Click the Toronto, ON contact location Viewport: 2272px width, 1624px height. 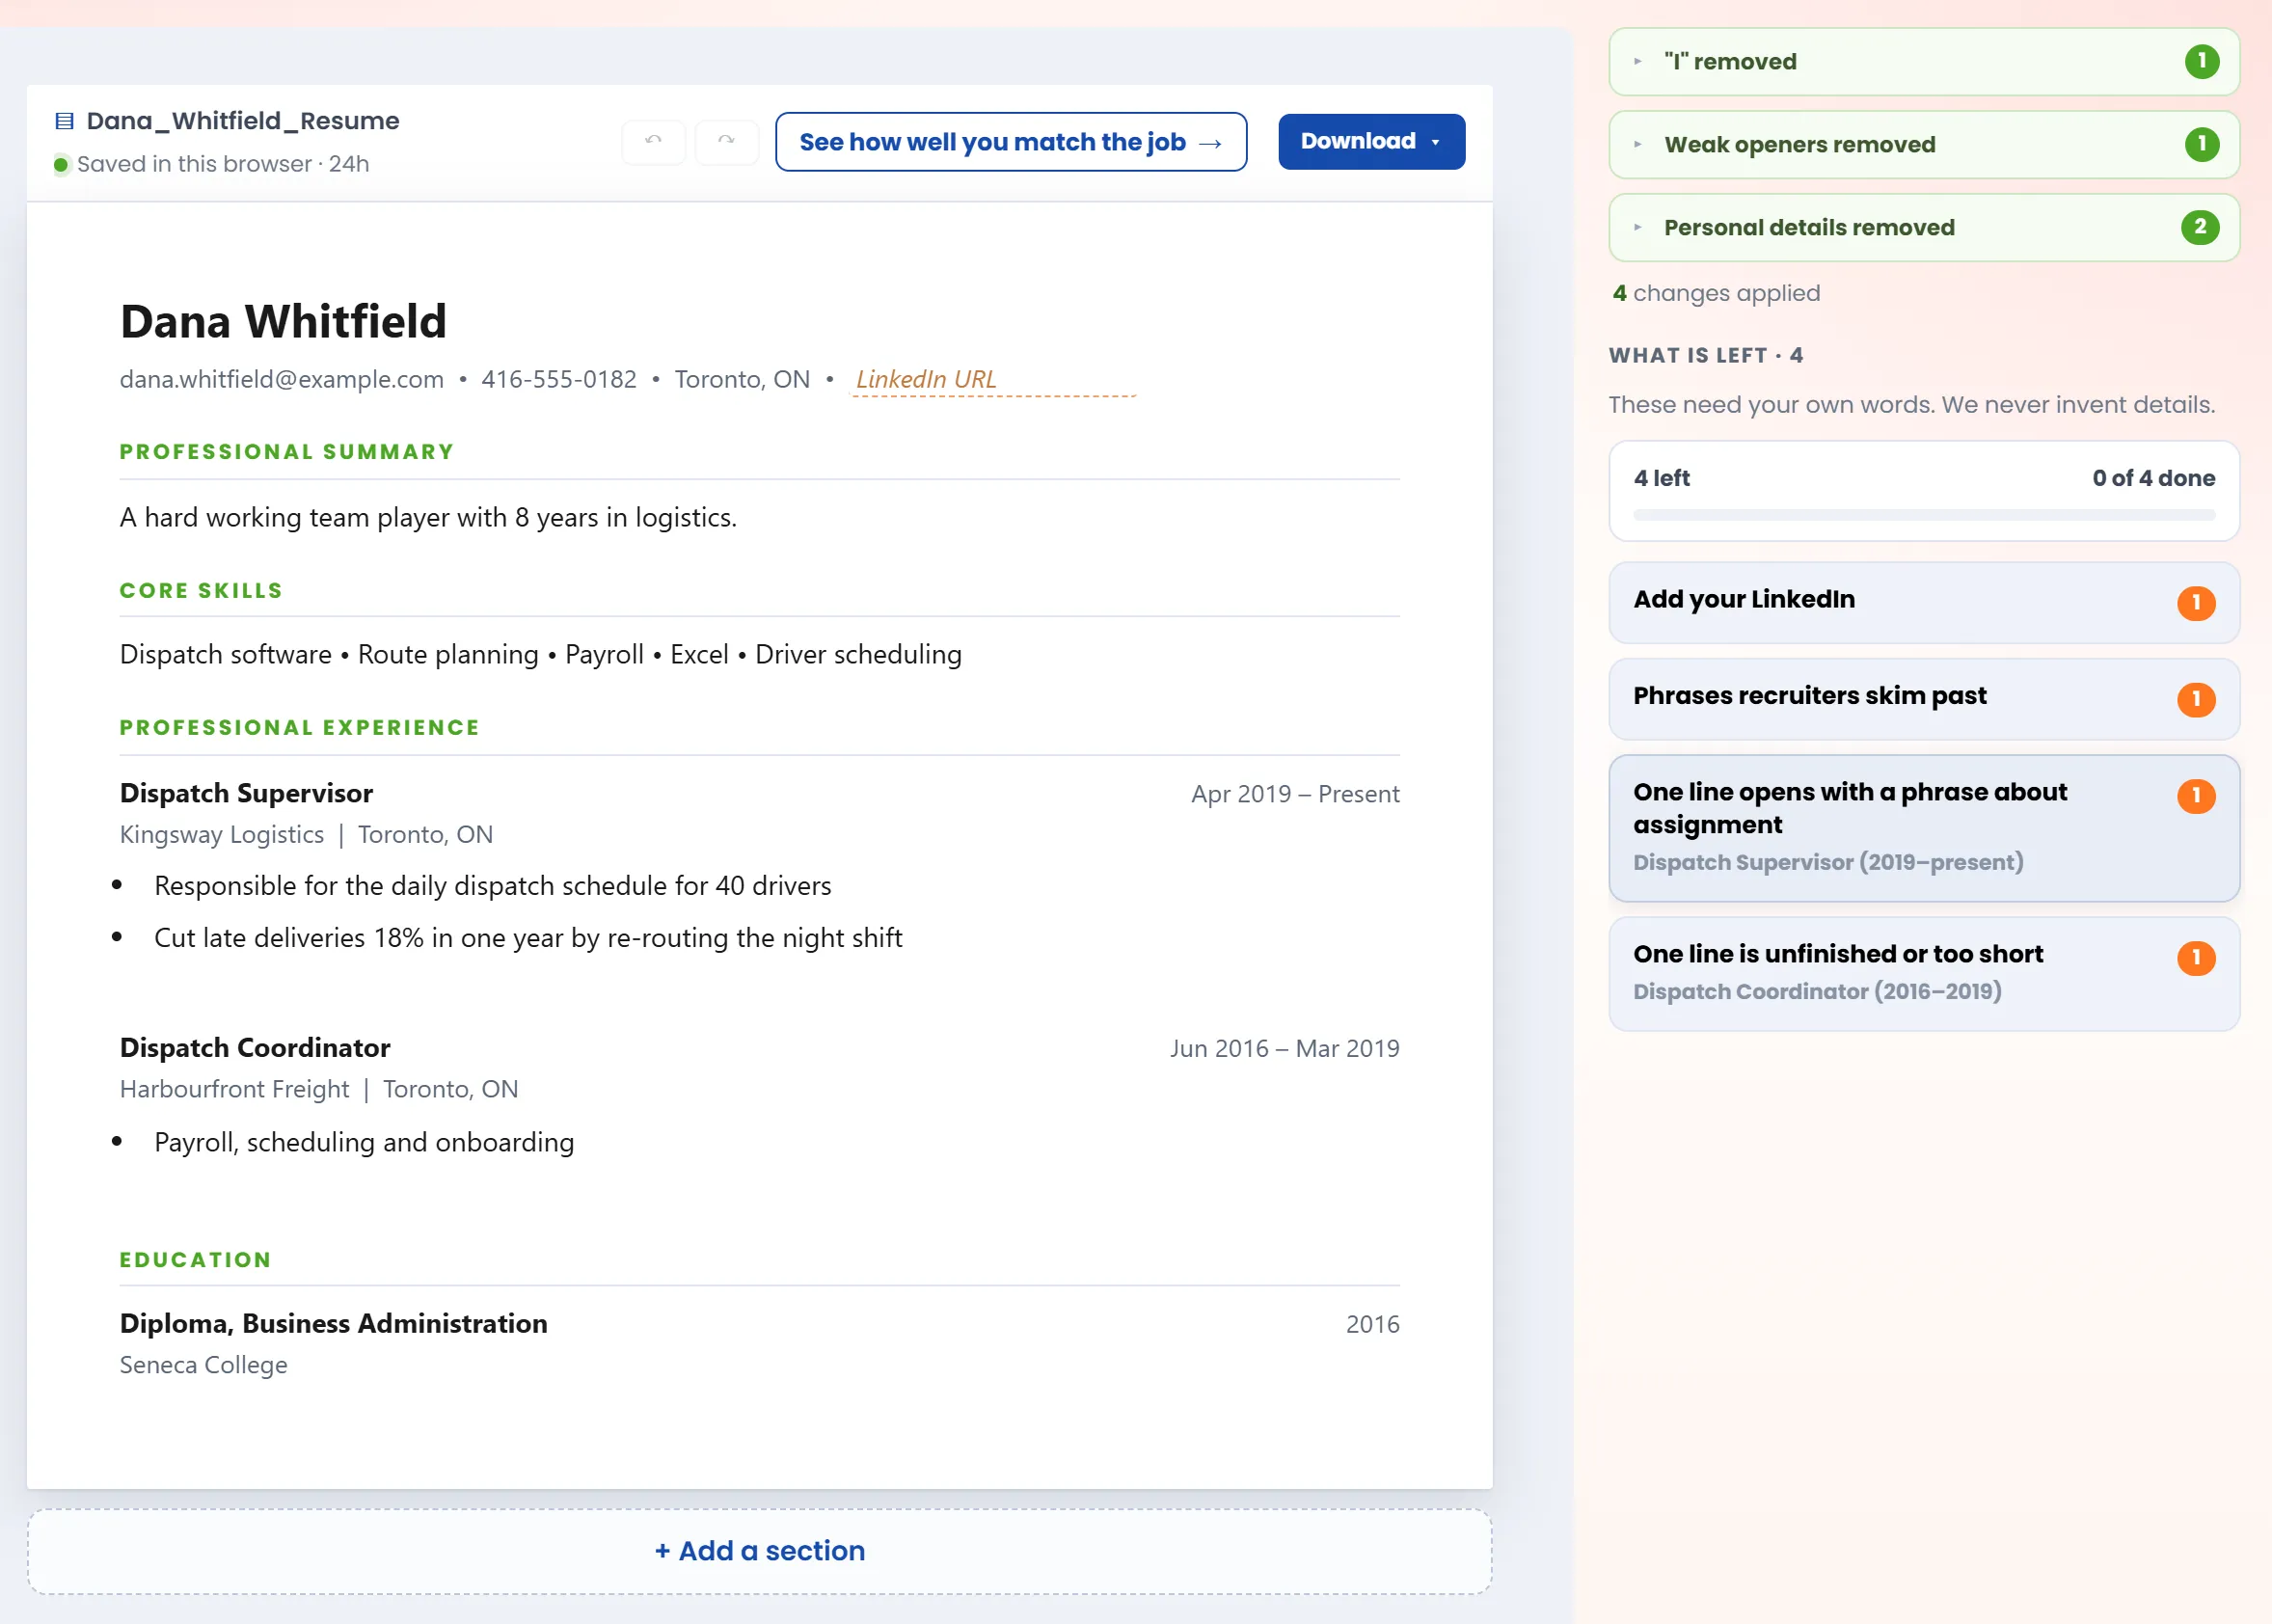click(x=742, y=380)
